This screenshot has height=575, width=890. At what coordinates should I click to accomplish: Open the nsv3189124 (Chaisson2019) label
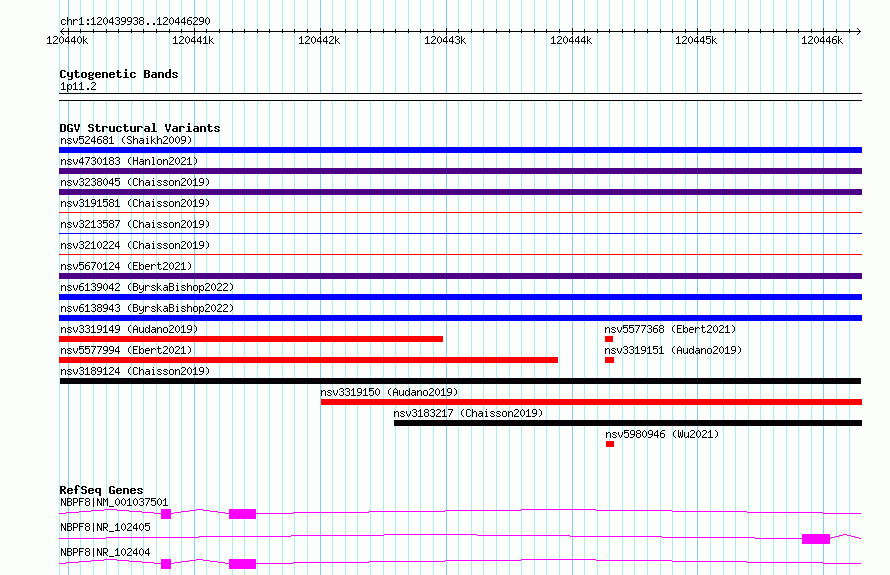(x=135, y=371)
